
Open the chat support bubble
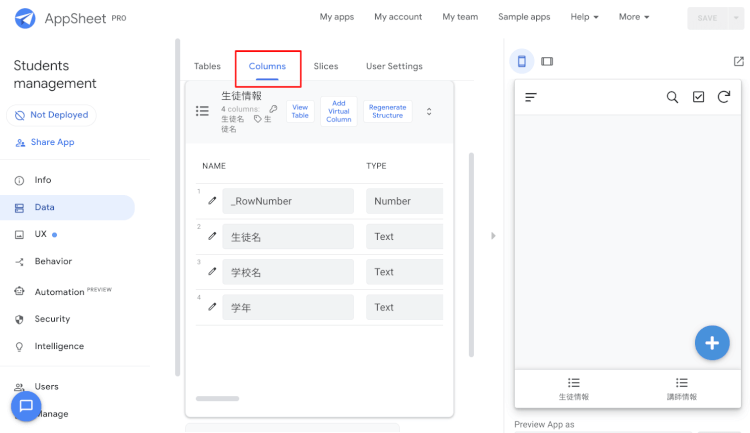(26, 406)
